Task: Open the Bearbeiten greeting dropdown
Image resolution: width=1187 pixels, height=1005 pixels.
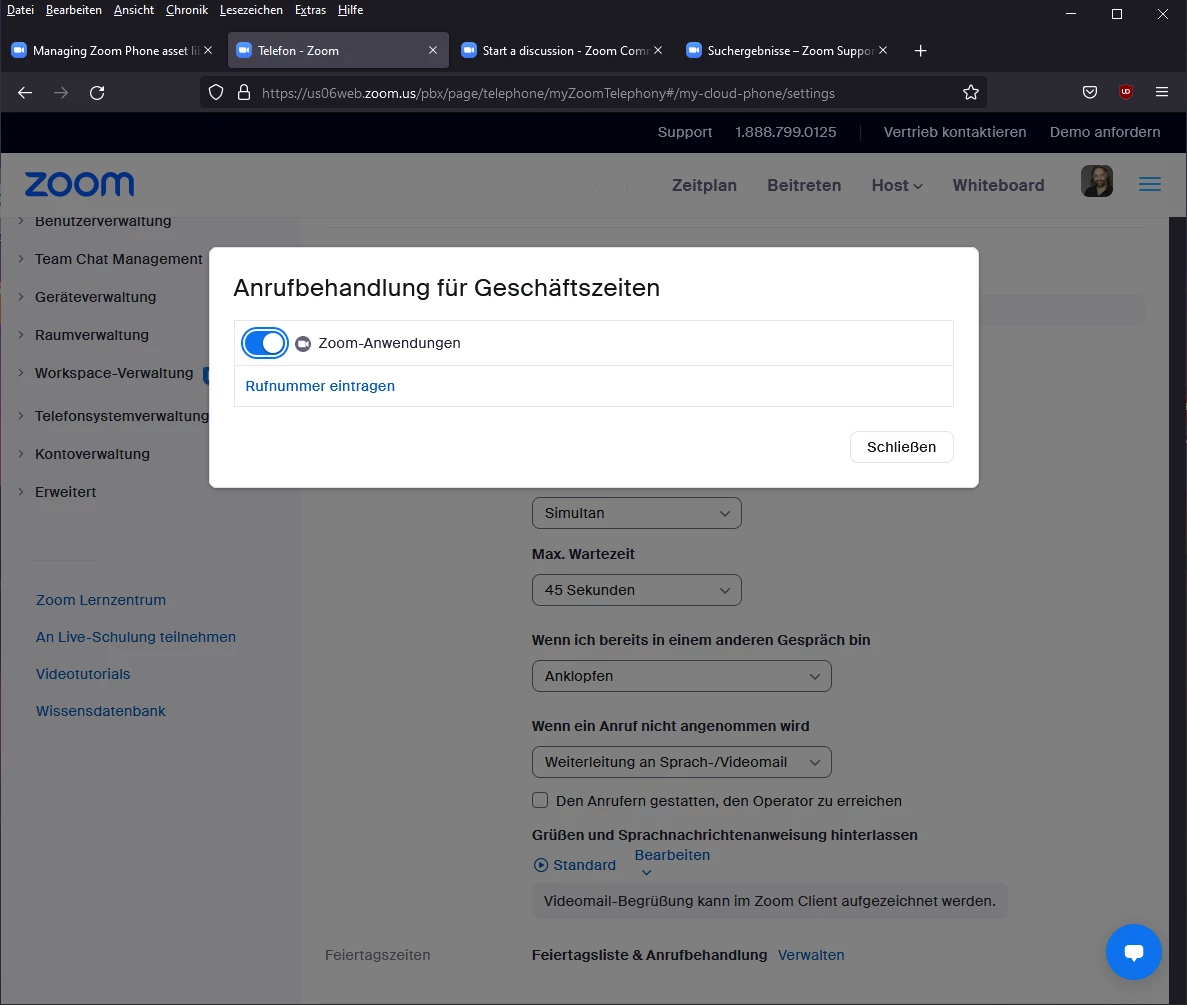Action: pyautogui.click(x=672, y=861)
